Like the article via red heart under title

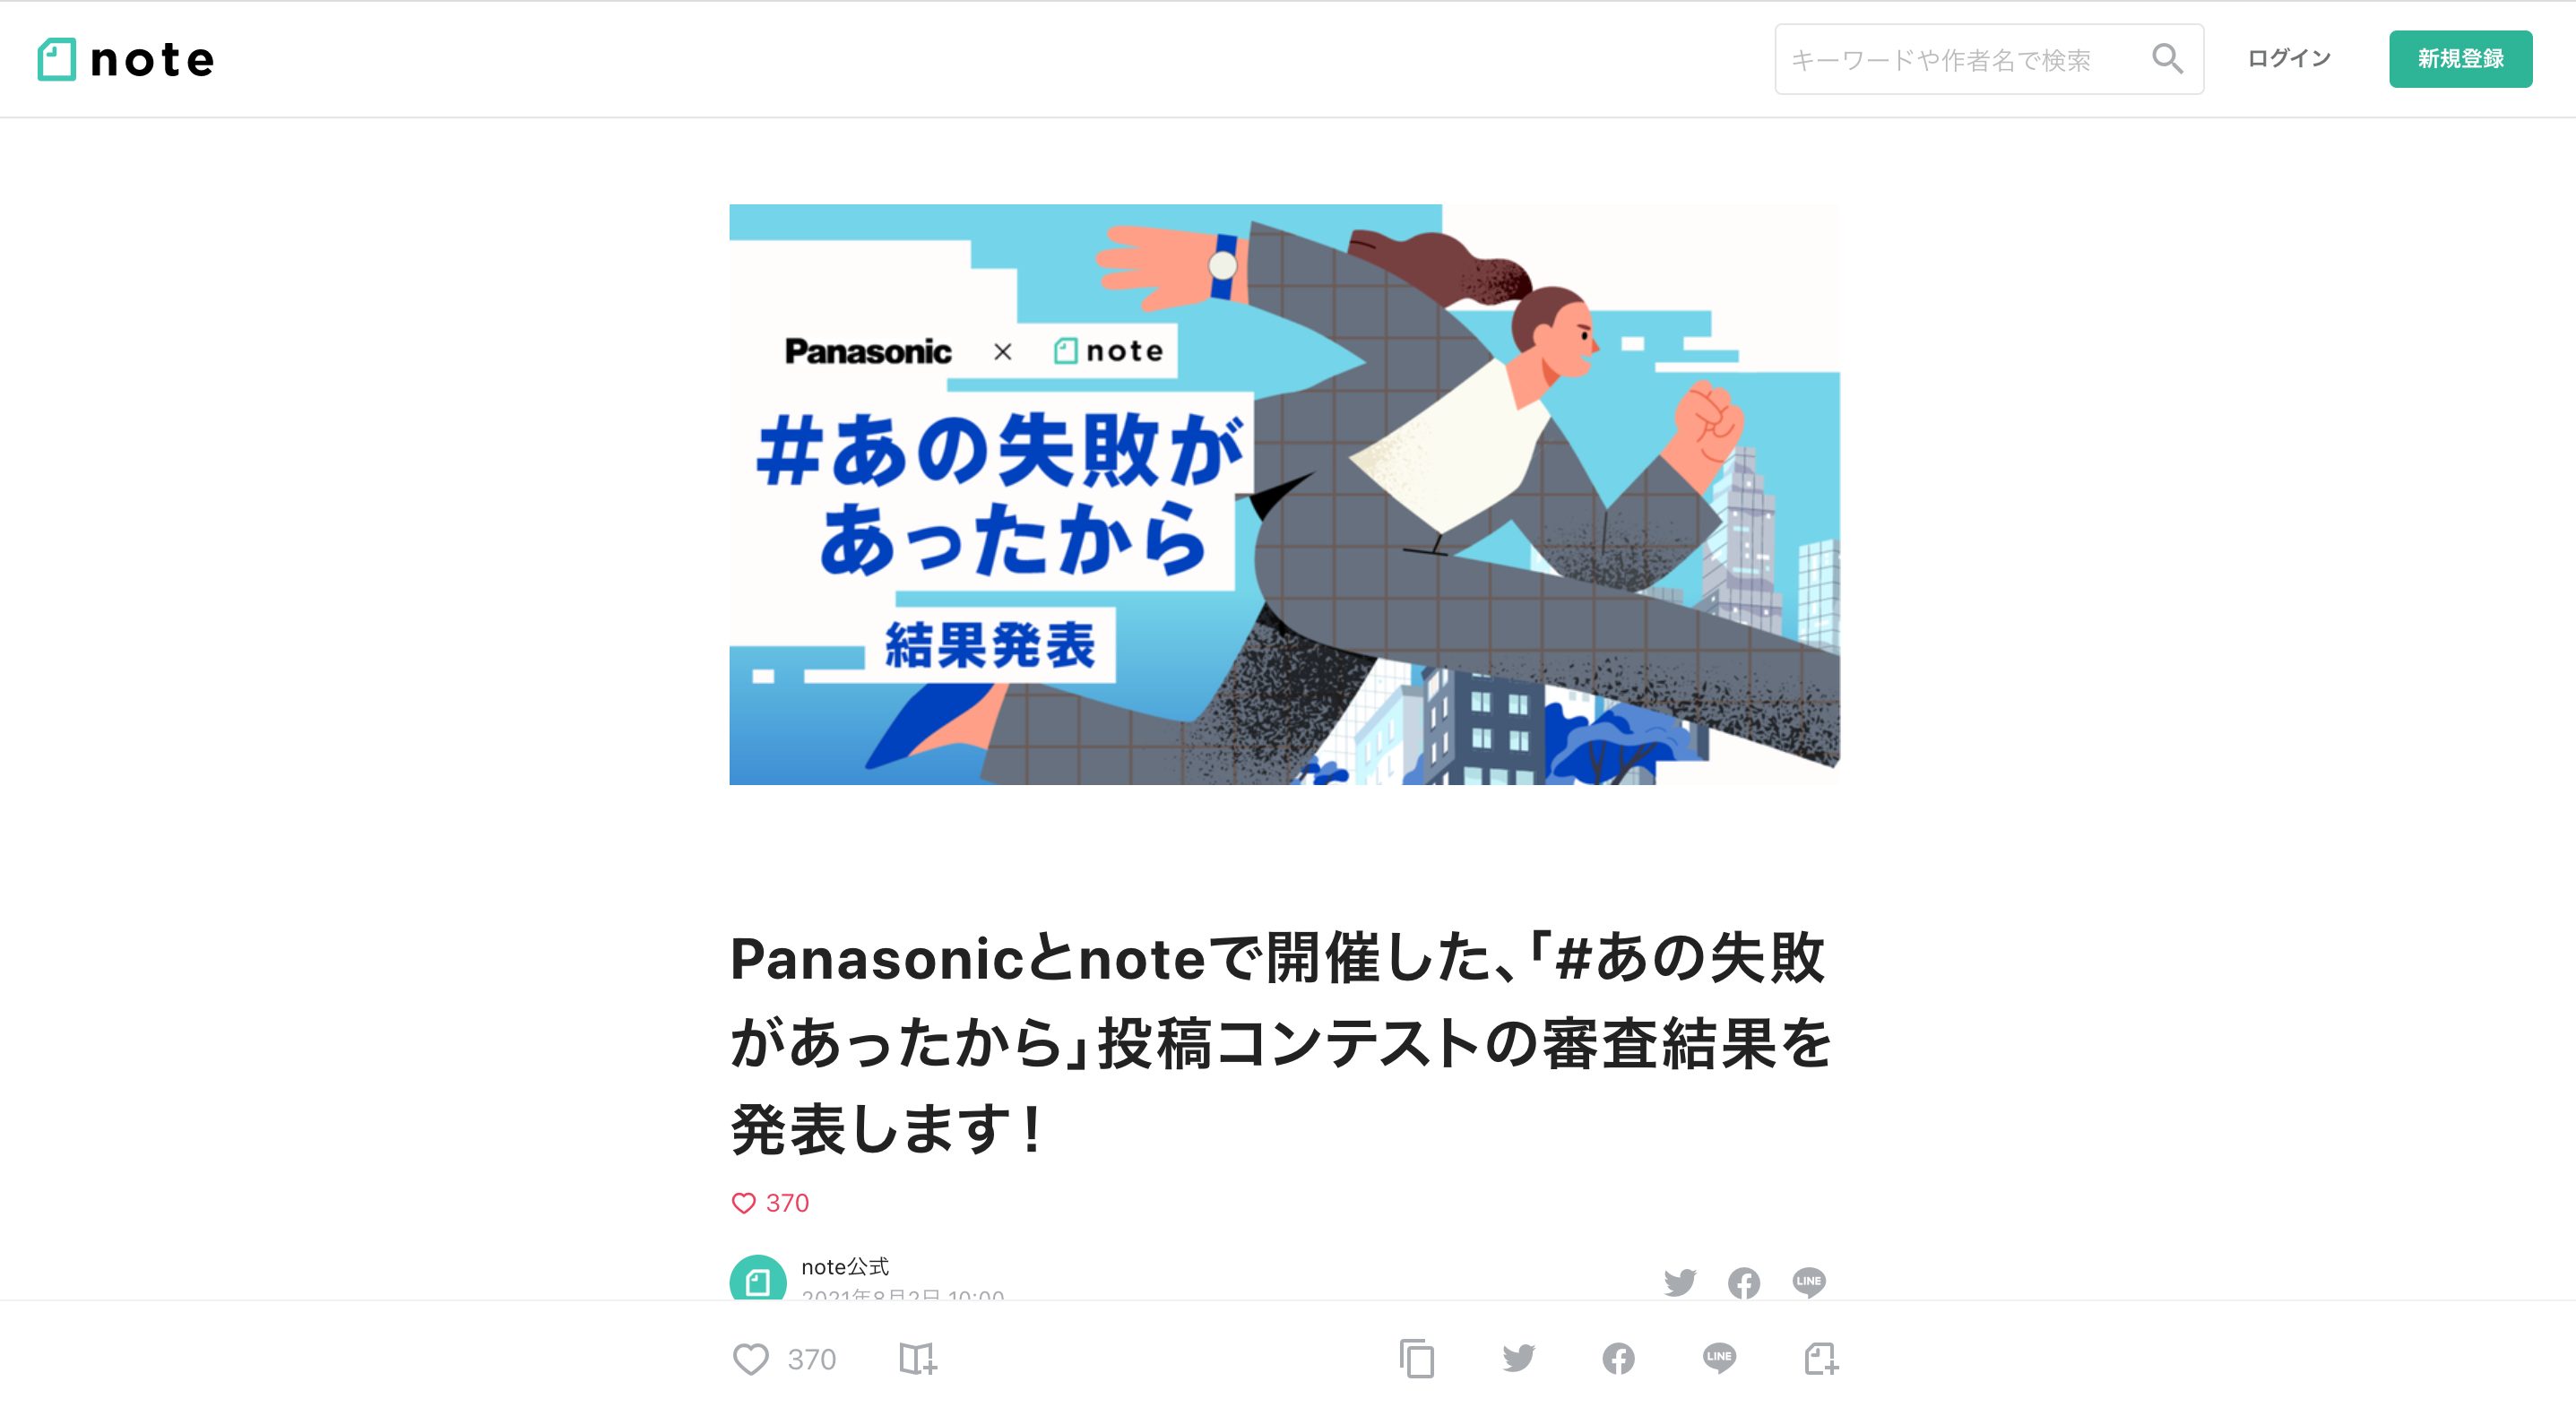click(743, 1203)
